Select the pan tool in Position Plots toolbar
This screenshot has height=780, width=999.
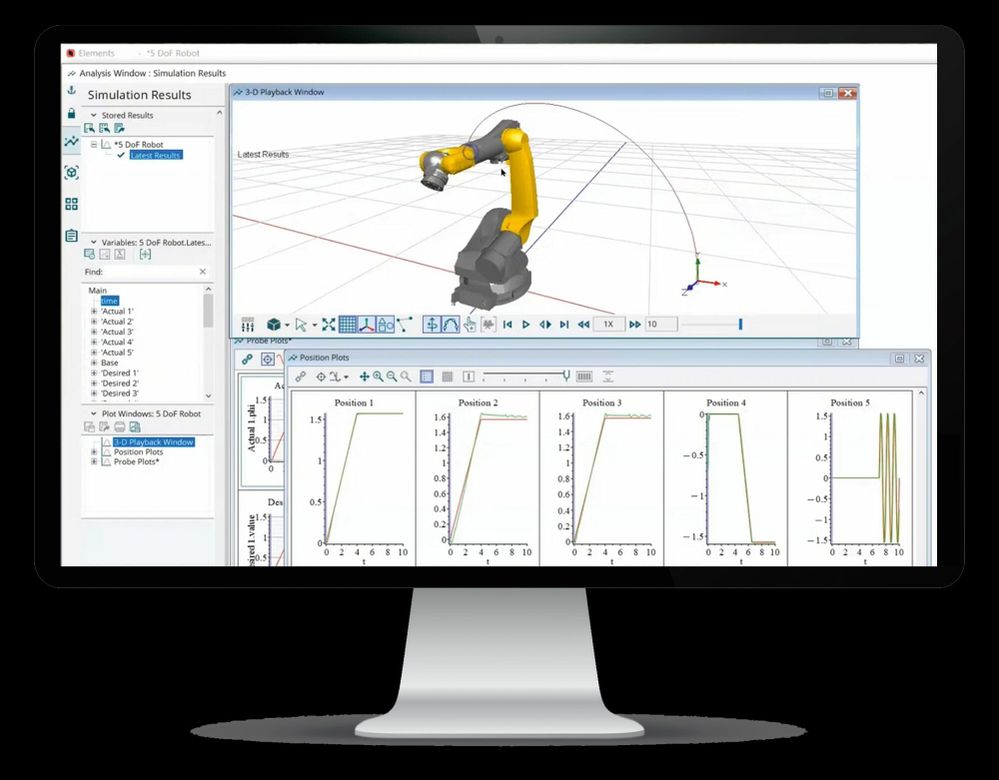tap(364, 376)
